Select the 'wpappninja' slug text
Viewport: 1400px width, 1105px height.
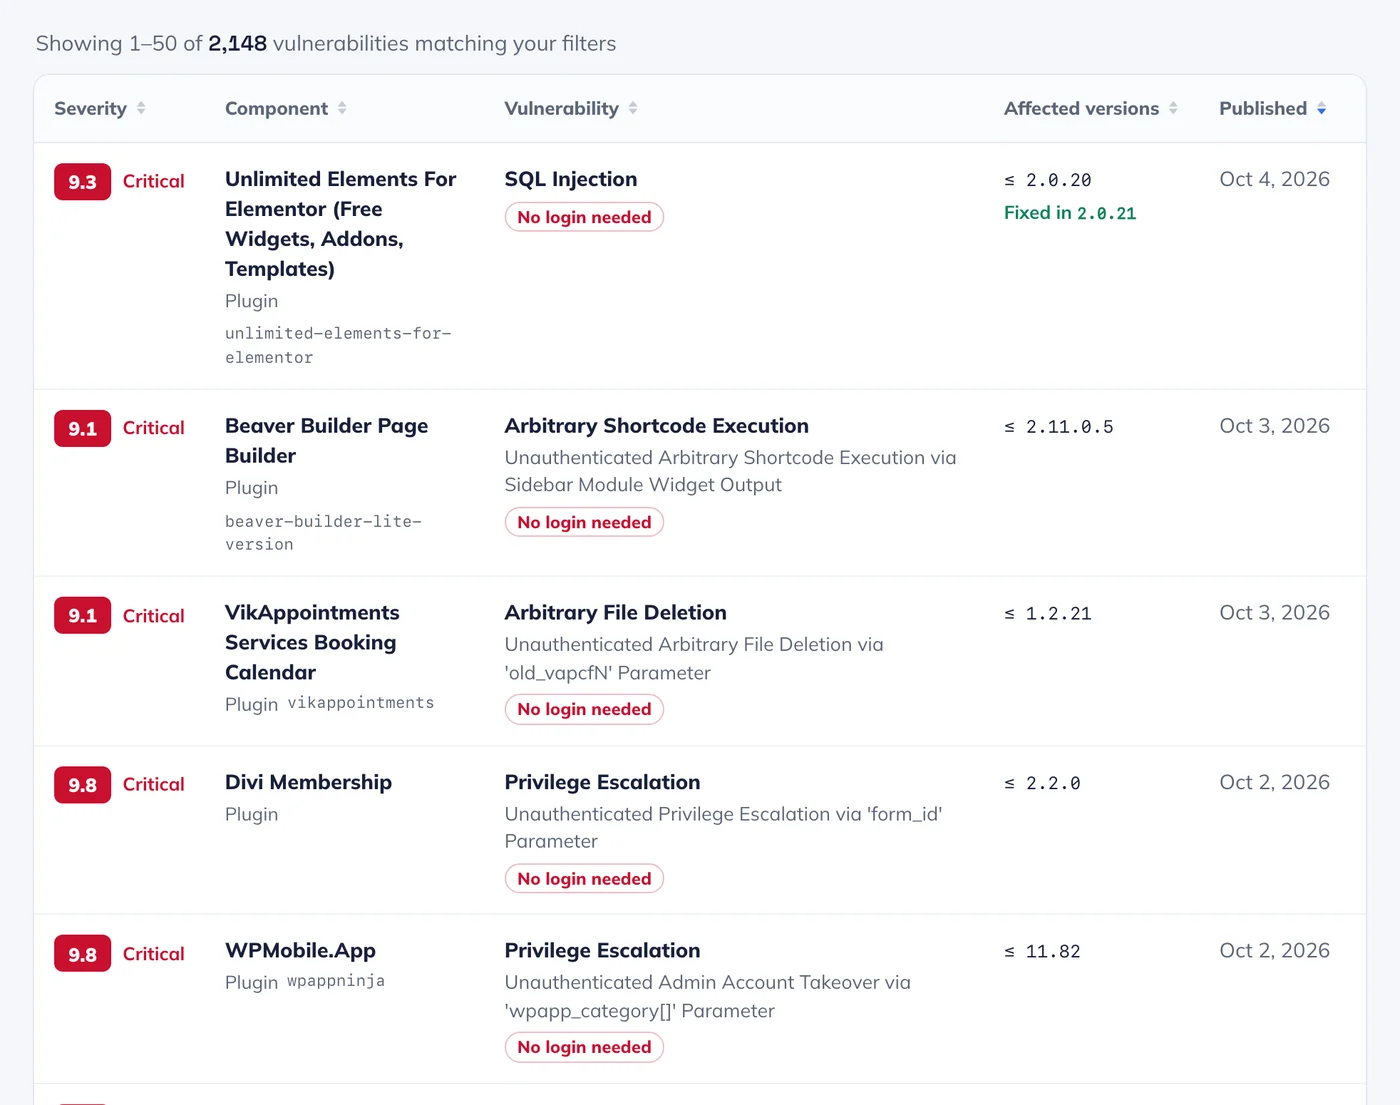[336, 981]
